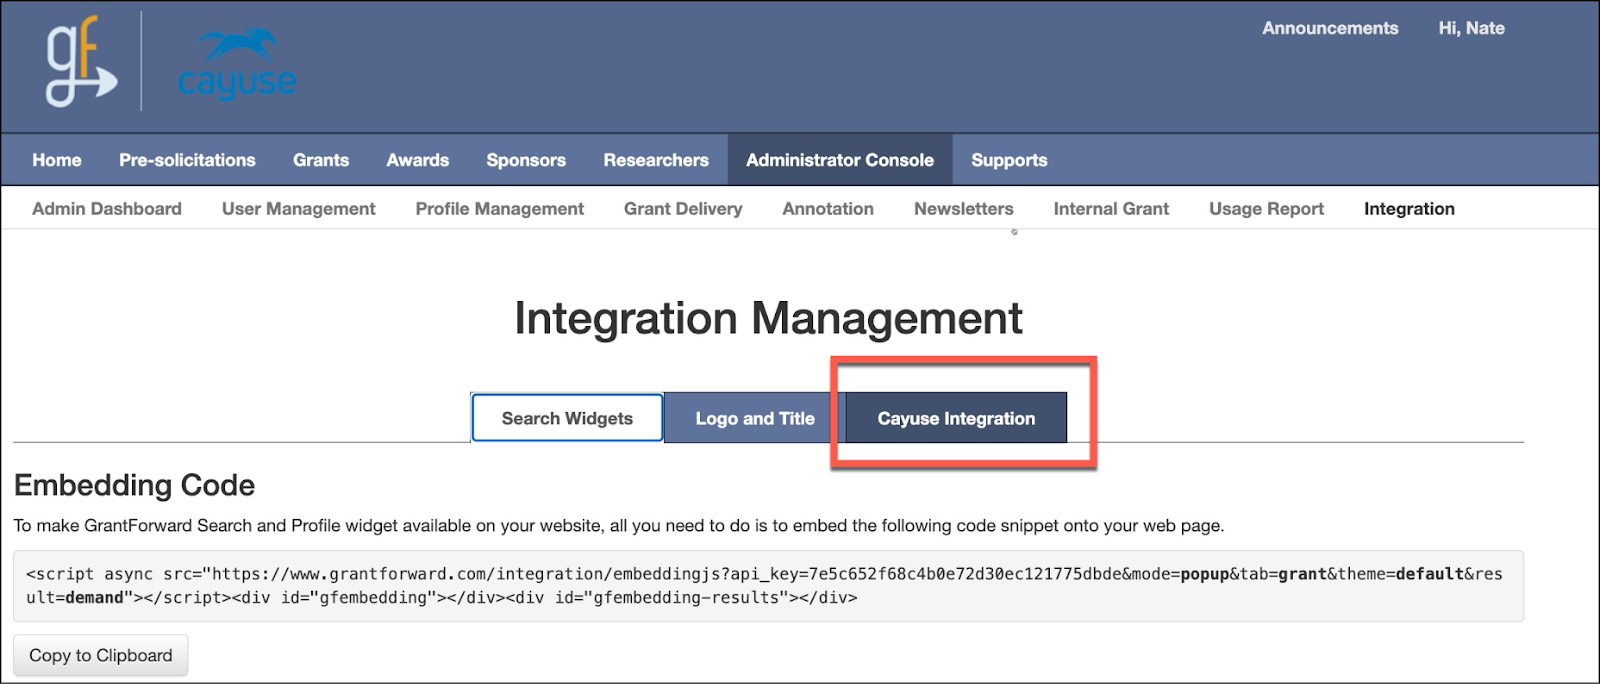Open the Profile Management submenu
1600x684 pixels.
tap(500, 209)
